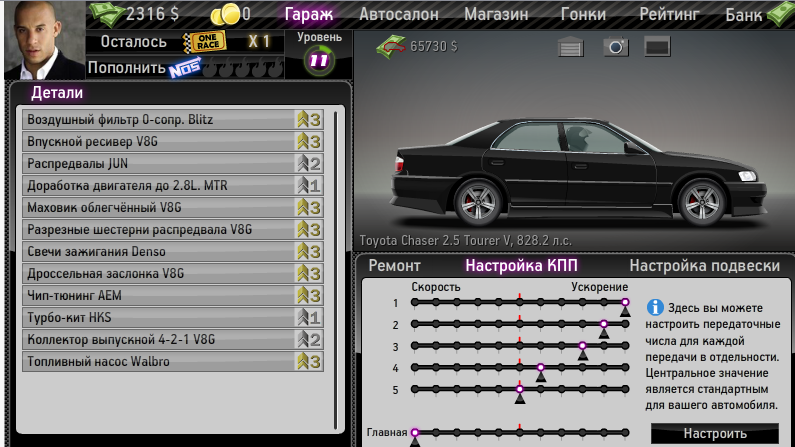Select part Разрезные шестерни распредвала V8G
Screen dimensions: 795x447
(x=173, y=230)
